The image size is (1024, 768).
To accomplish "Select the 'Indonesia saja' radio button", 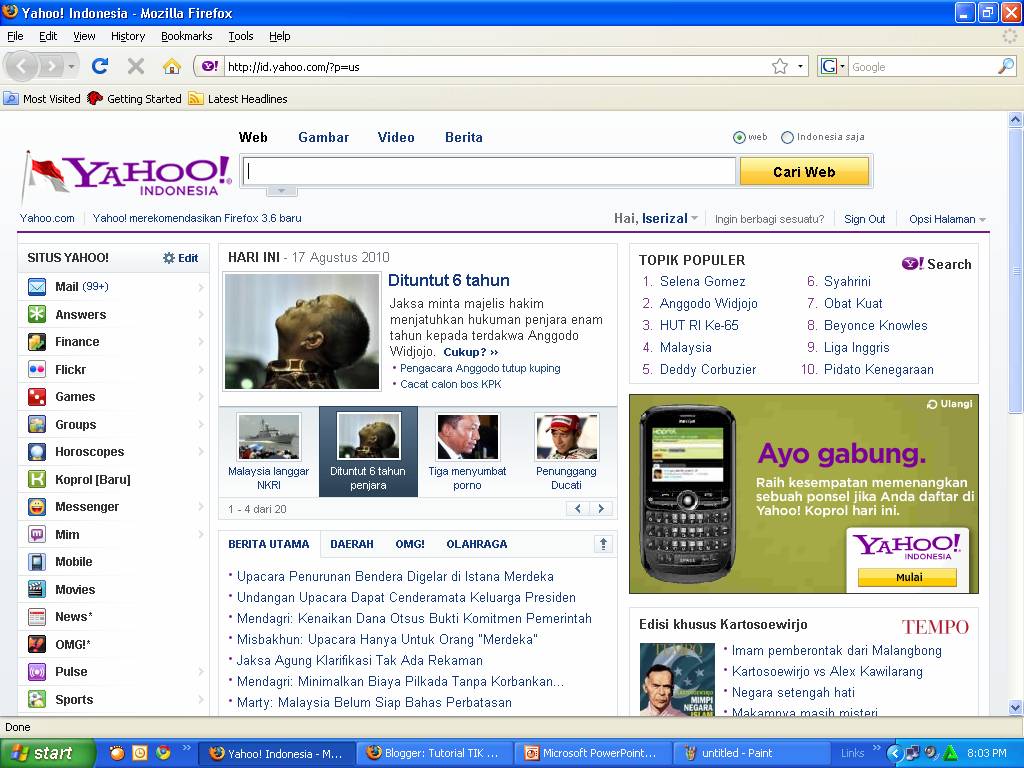I will 788,137.
